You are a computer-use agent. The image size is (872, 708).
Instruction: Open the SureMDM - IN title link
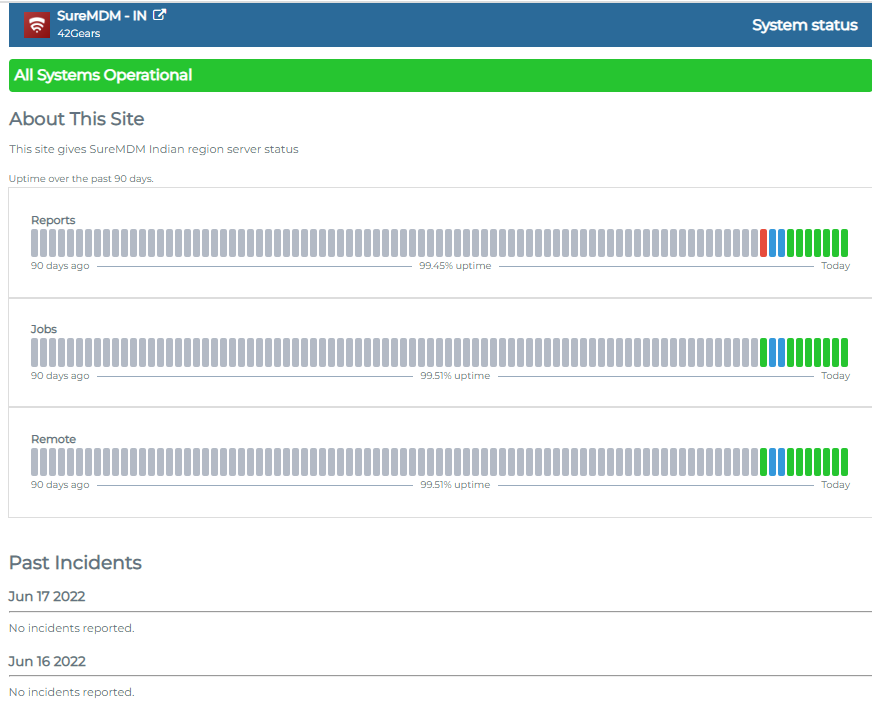(102, 16)
